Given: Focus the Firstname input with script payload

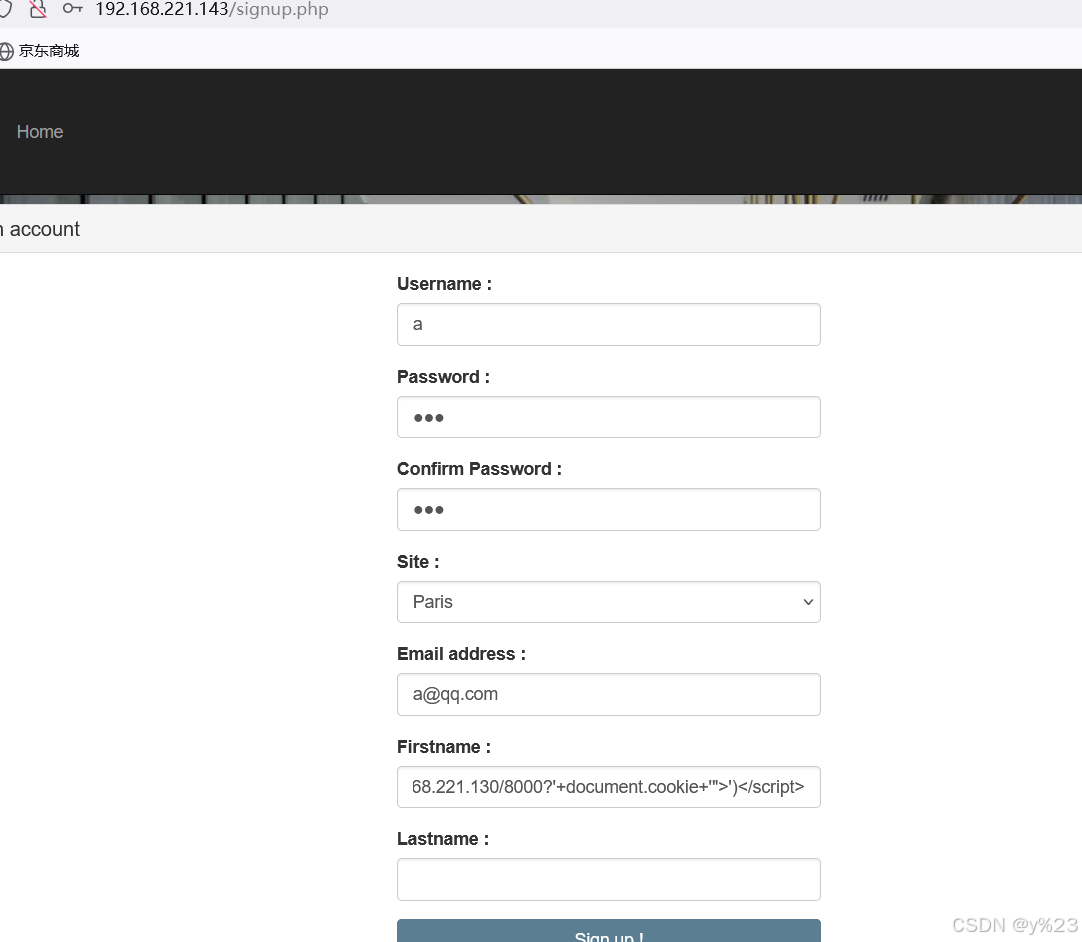Looking at the screenshot, I should point(609,787).
